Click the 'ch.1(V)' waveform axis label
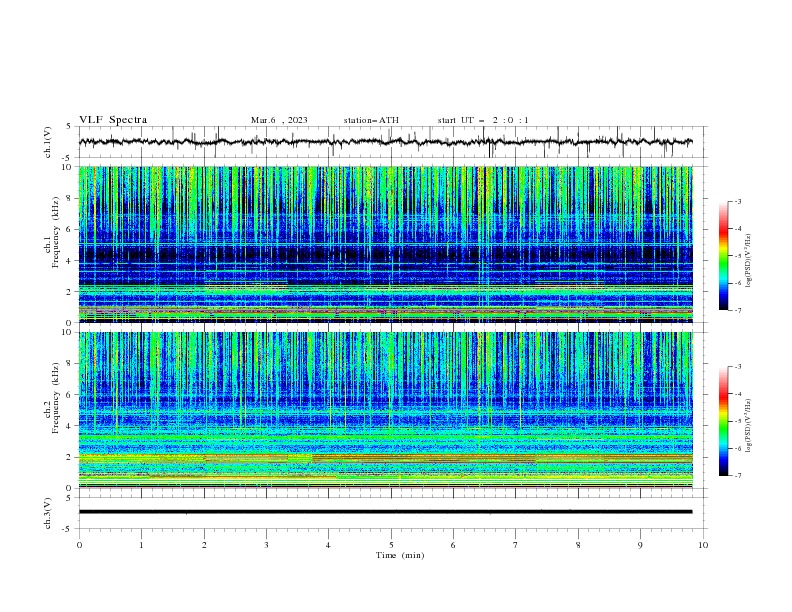This screenshot has width=792, height=612. click(48, 142)
